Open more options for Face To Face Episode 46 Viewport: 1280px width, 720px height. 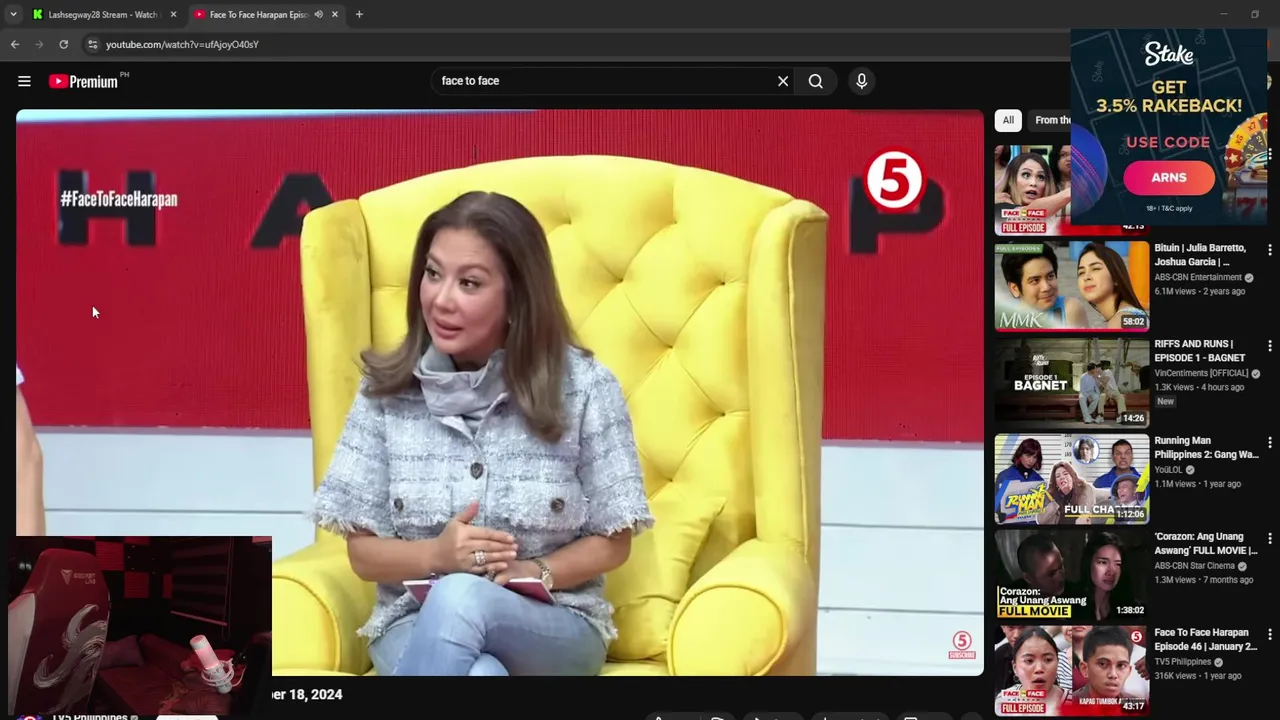[1269, 634]
